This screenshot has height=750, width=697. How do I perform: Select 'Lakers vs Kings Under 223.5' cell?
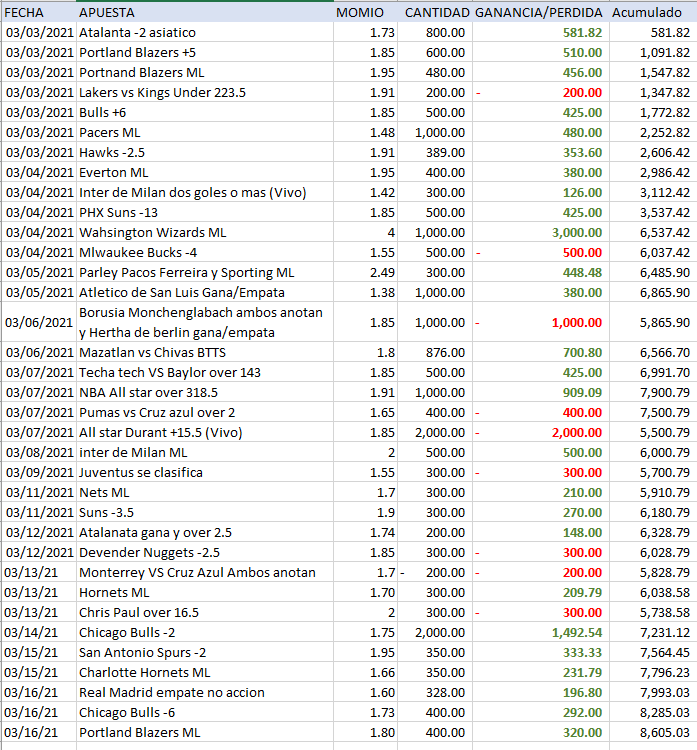(x=205, y=92)
